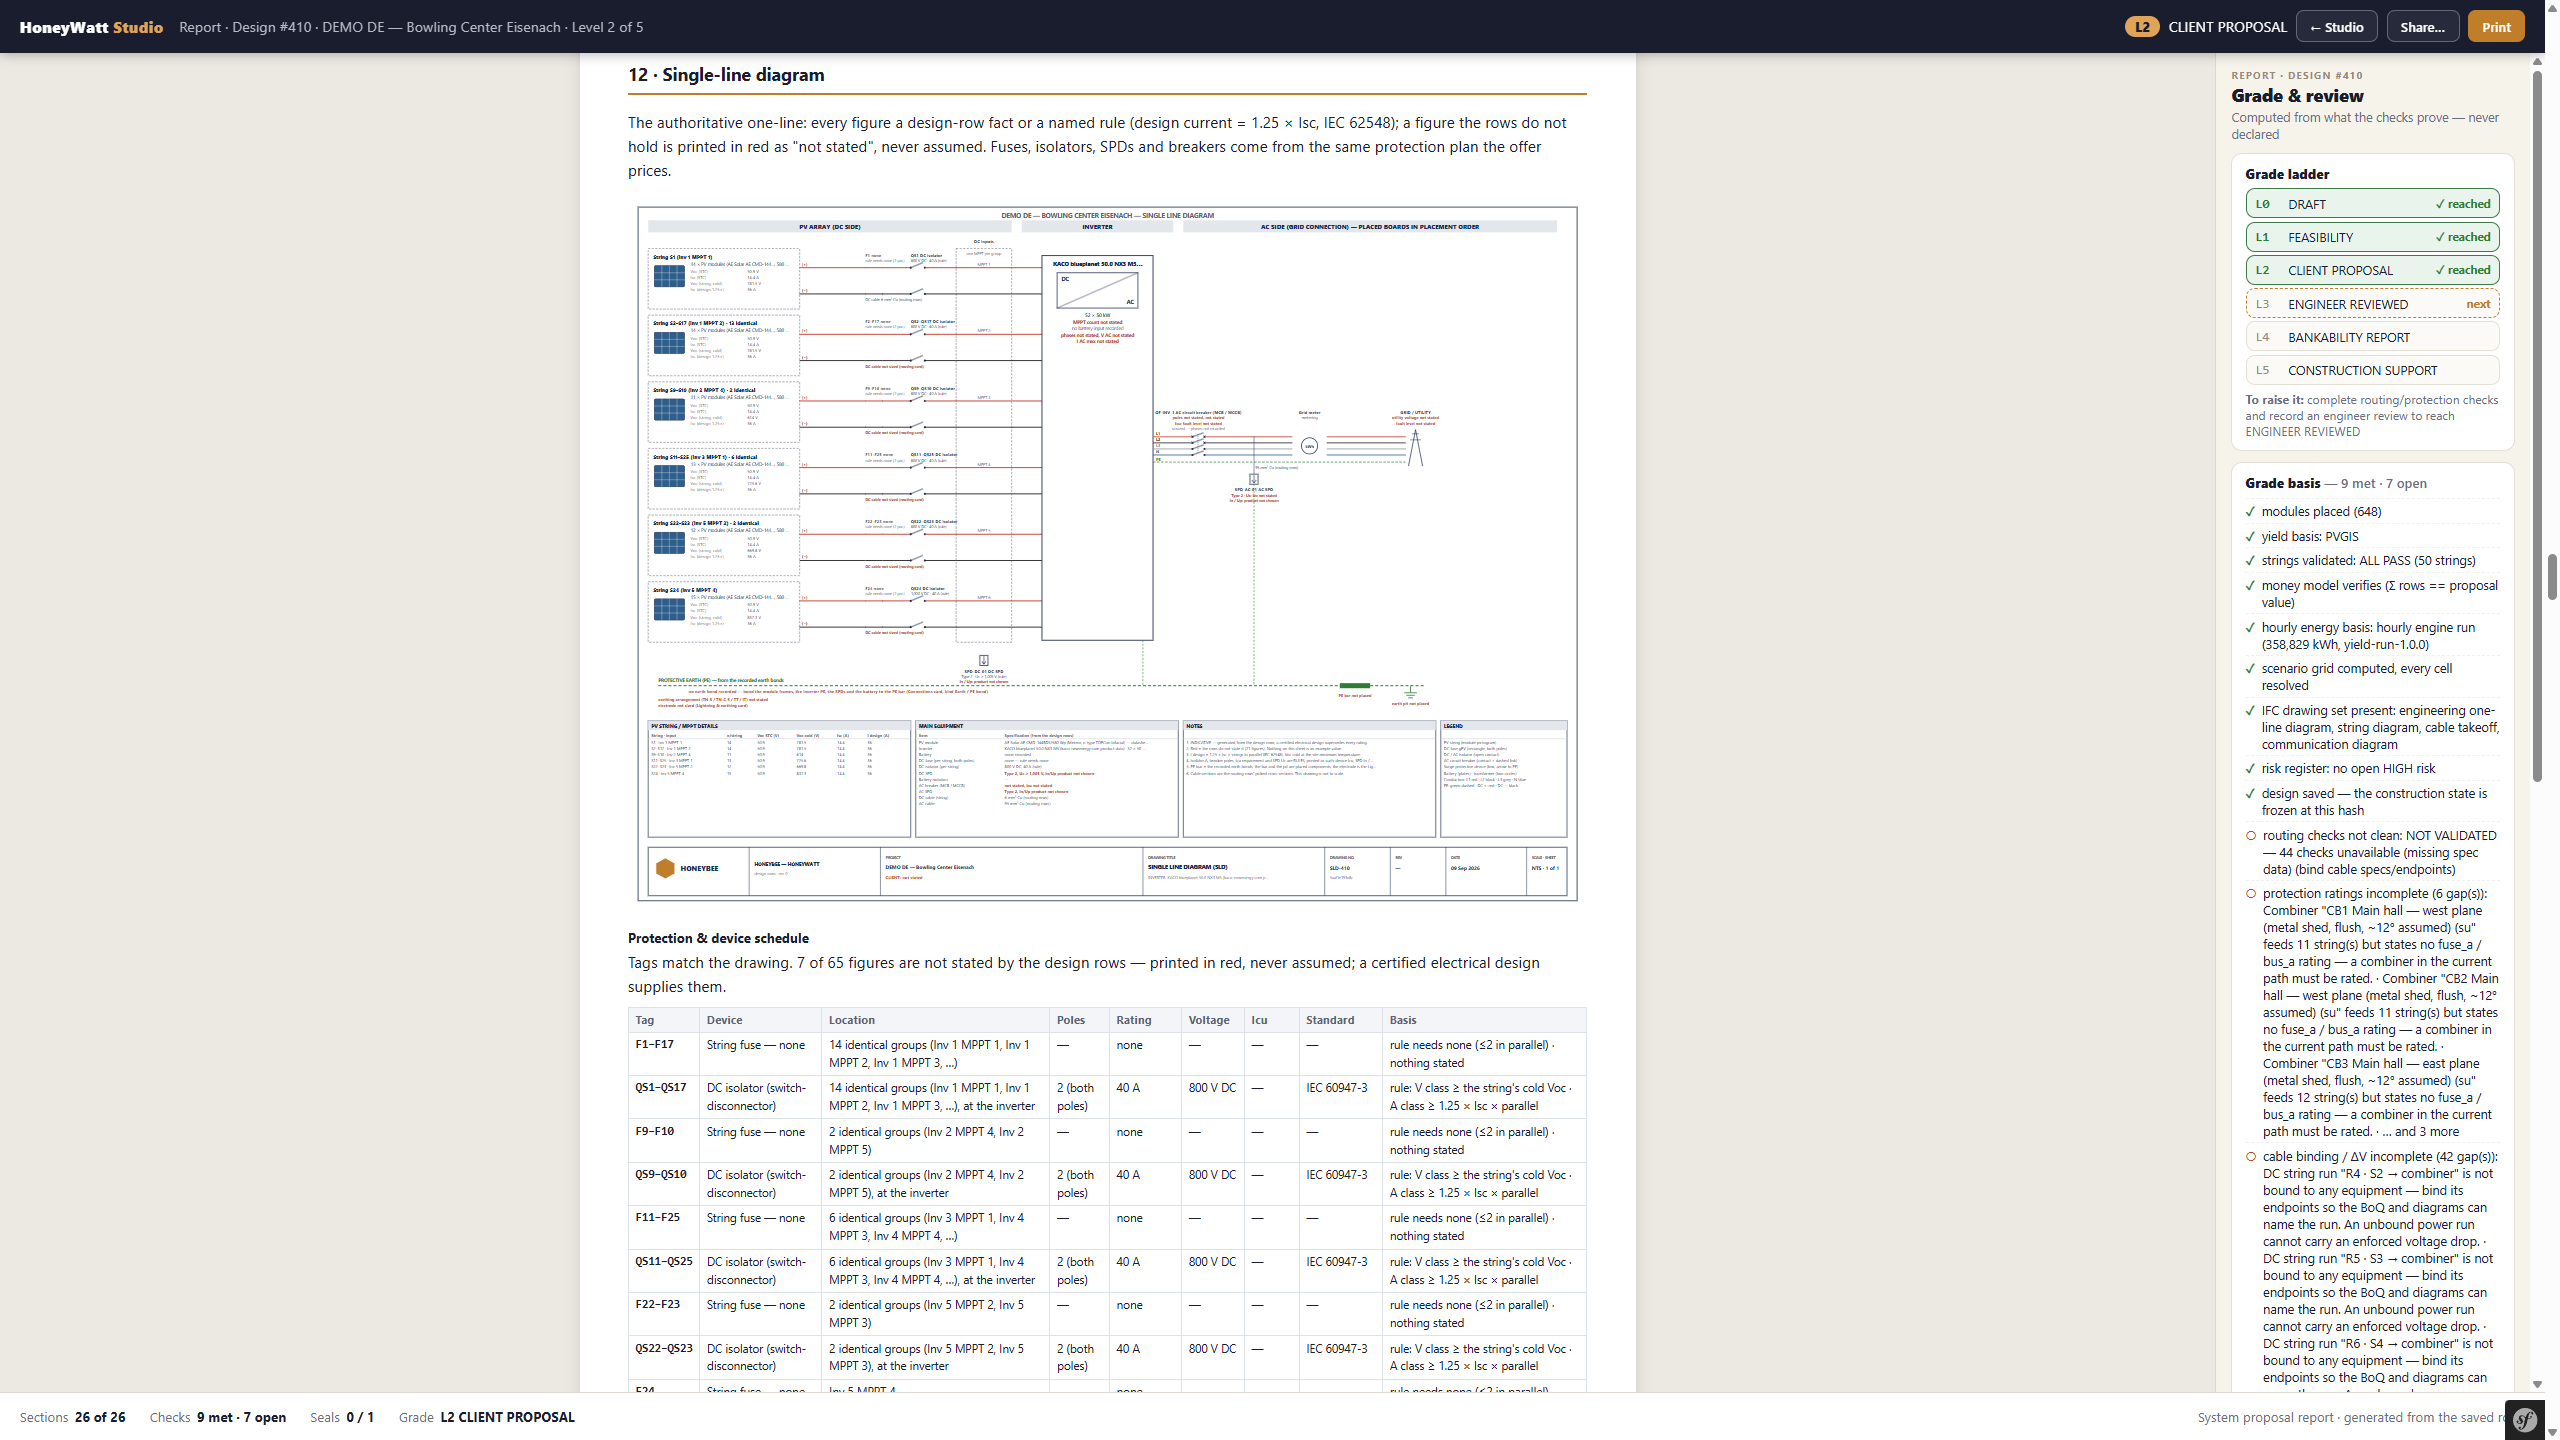Click the open circle beside cable binding incomplete
The width and height of the screenshot is (2560, 1440).
click(2251, 1157)
